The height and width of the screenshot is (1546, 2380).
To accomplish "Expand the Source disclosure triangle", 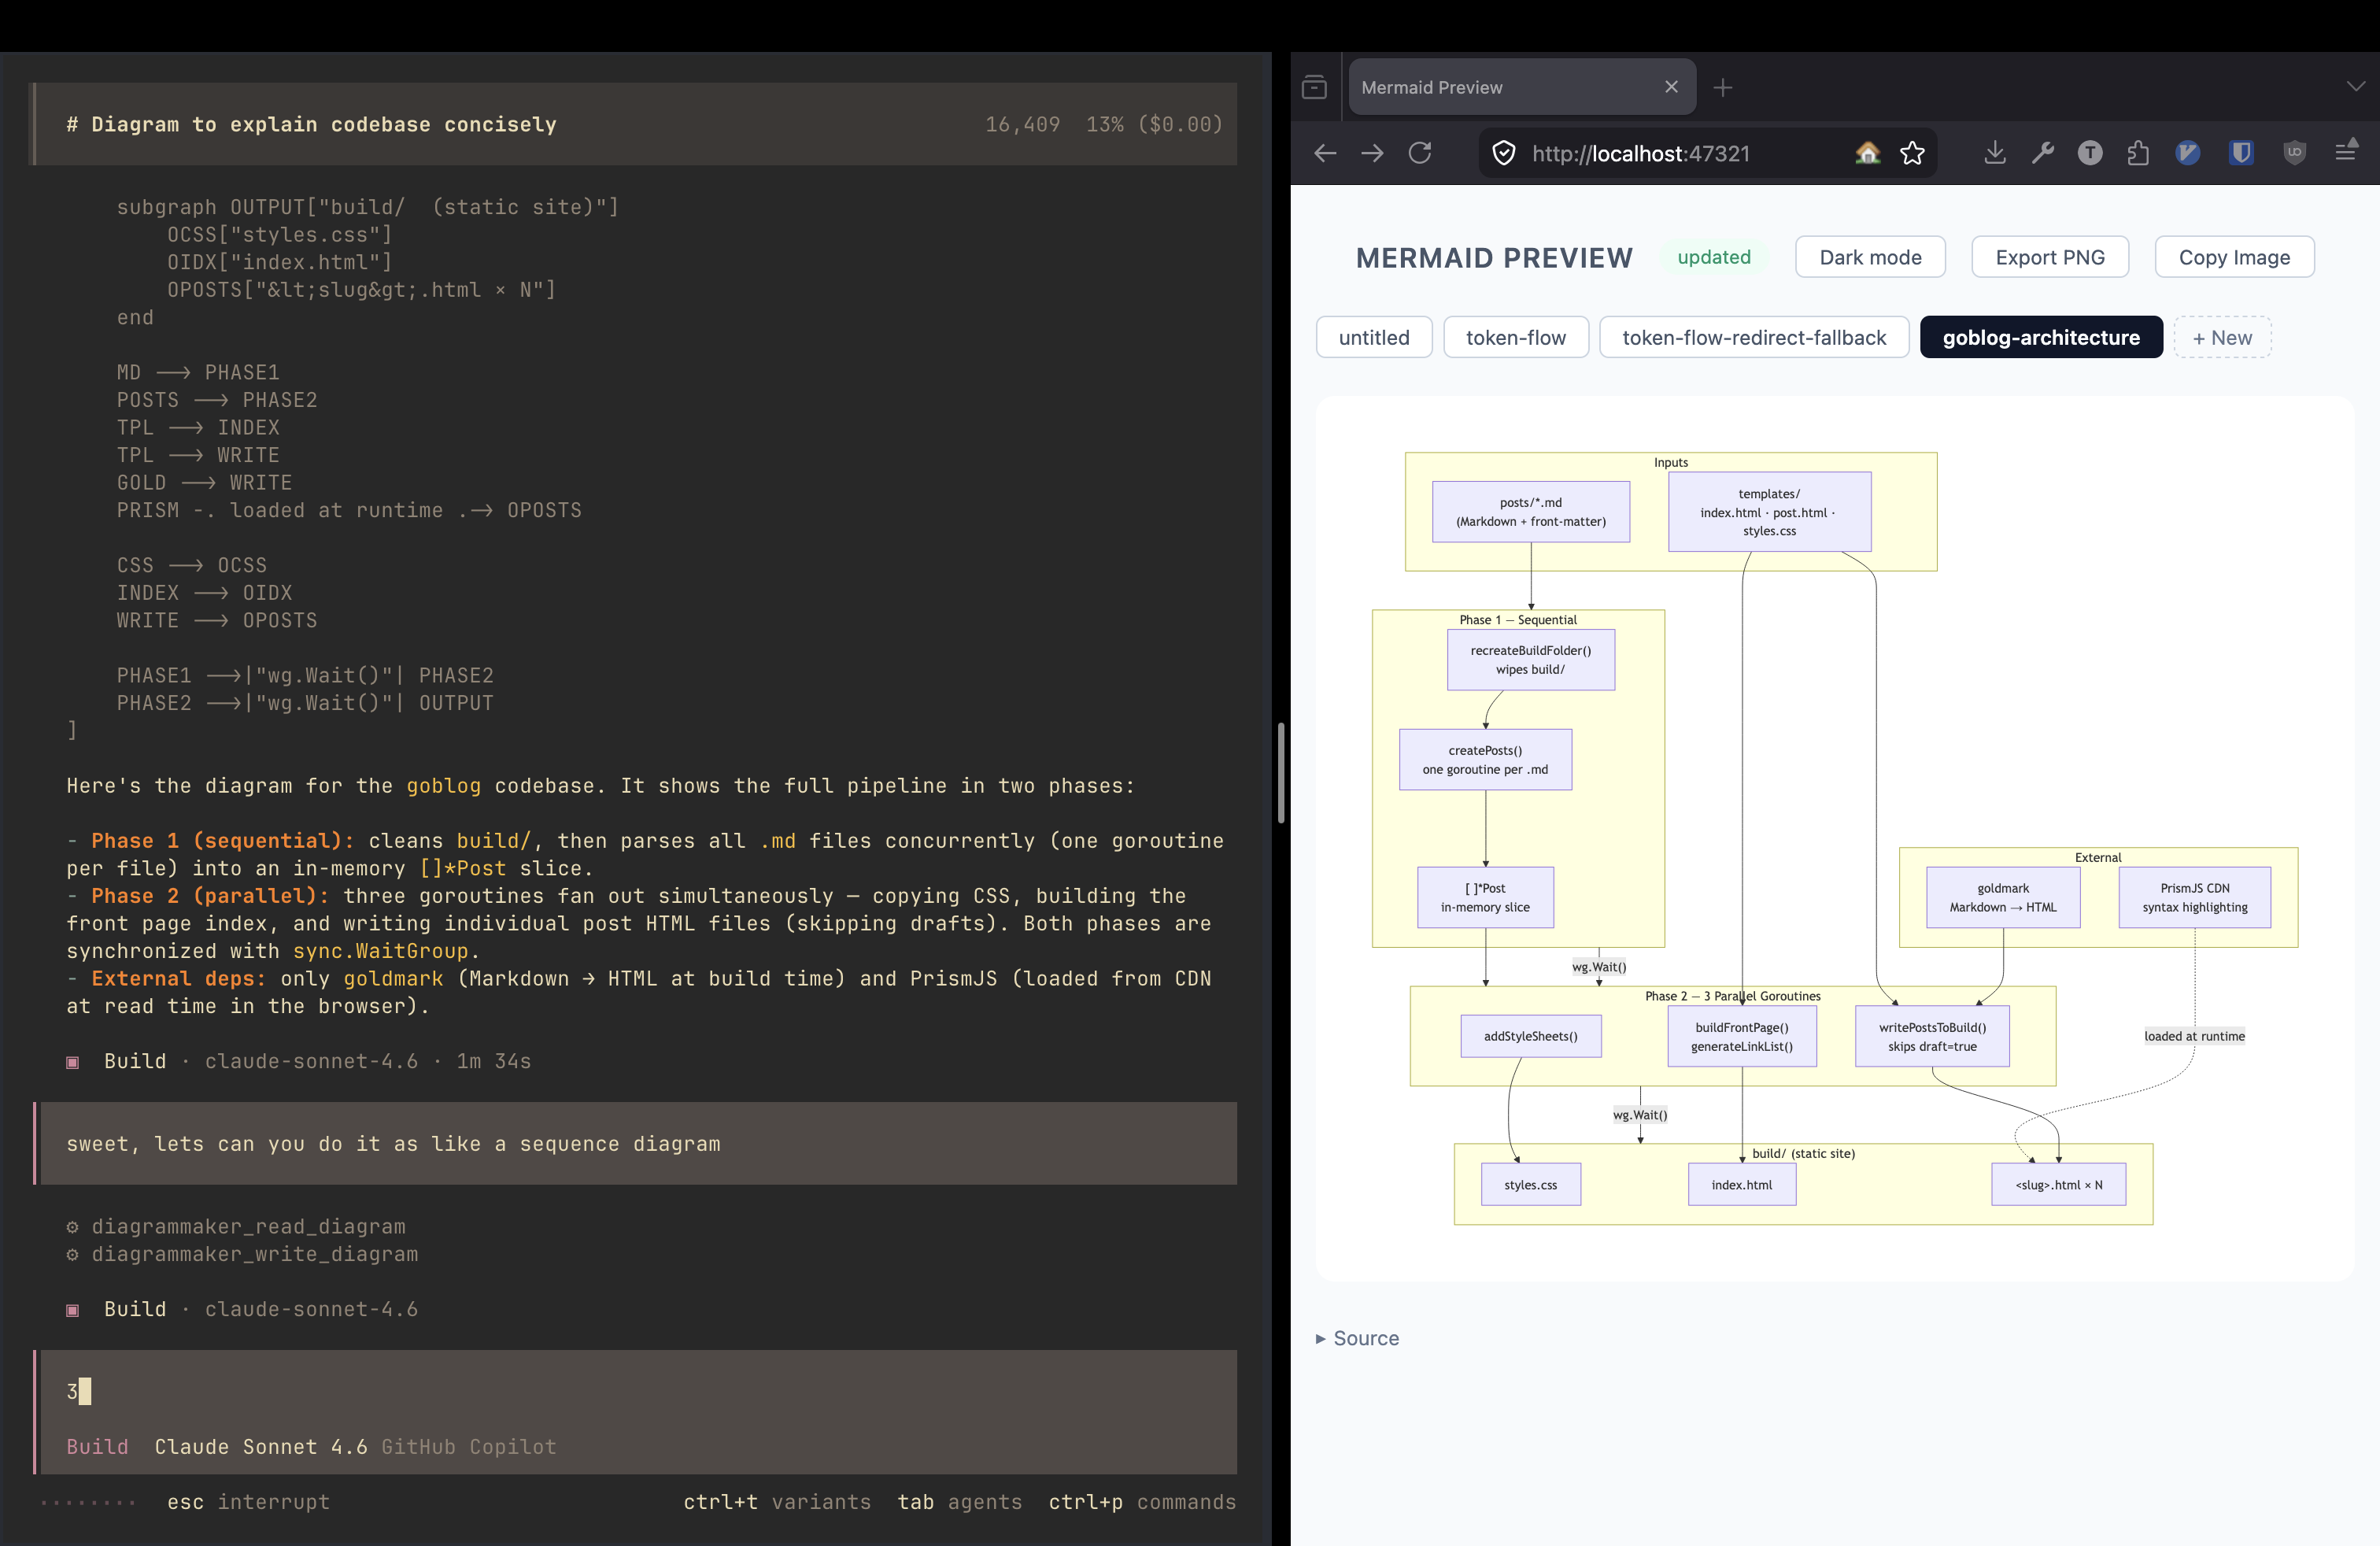I will 1321,1338.
